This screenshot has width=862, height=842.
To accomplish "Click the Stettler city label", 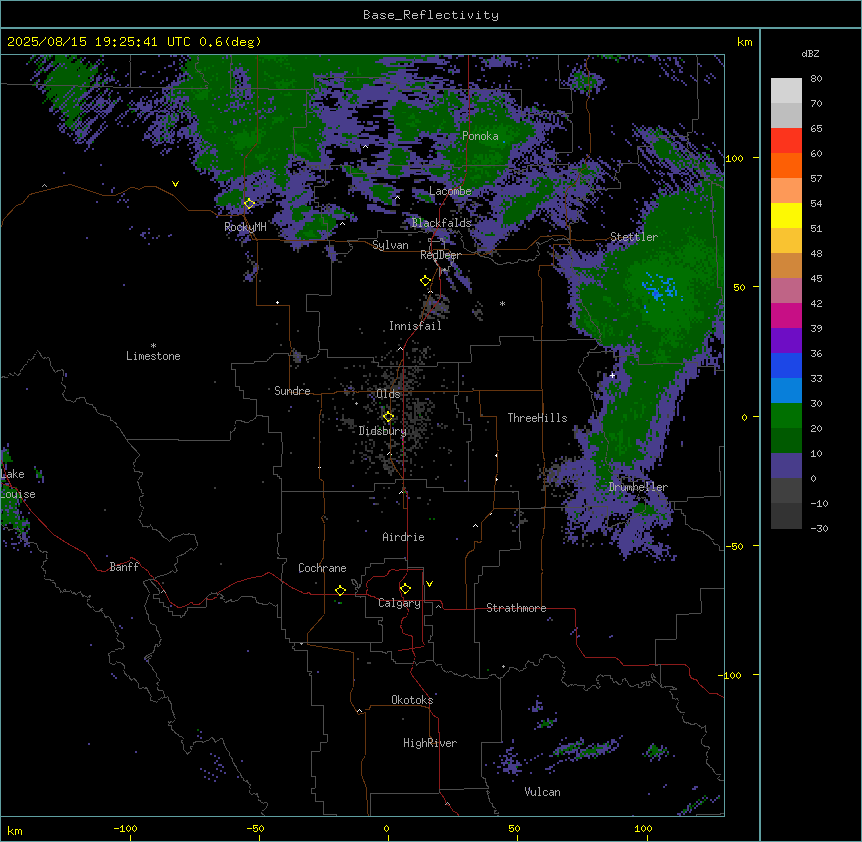I will coord(634,237).
